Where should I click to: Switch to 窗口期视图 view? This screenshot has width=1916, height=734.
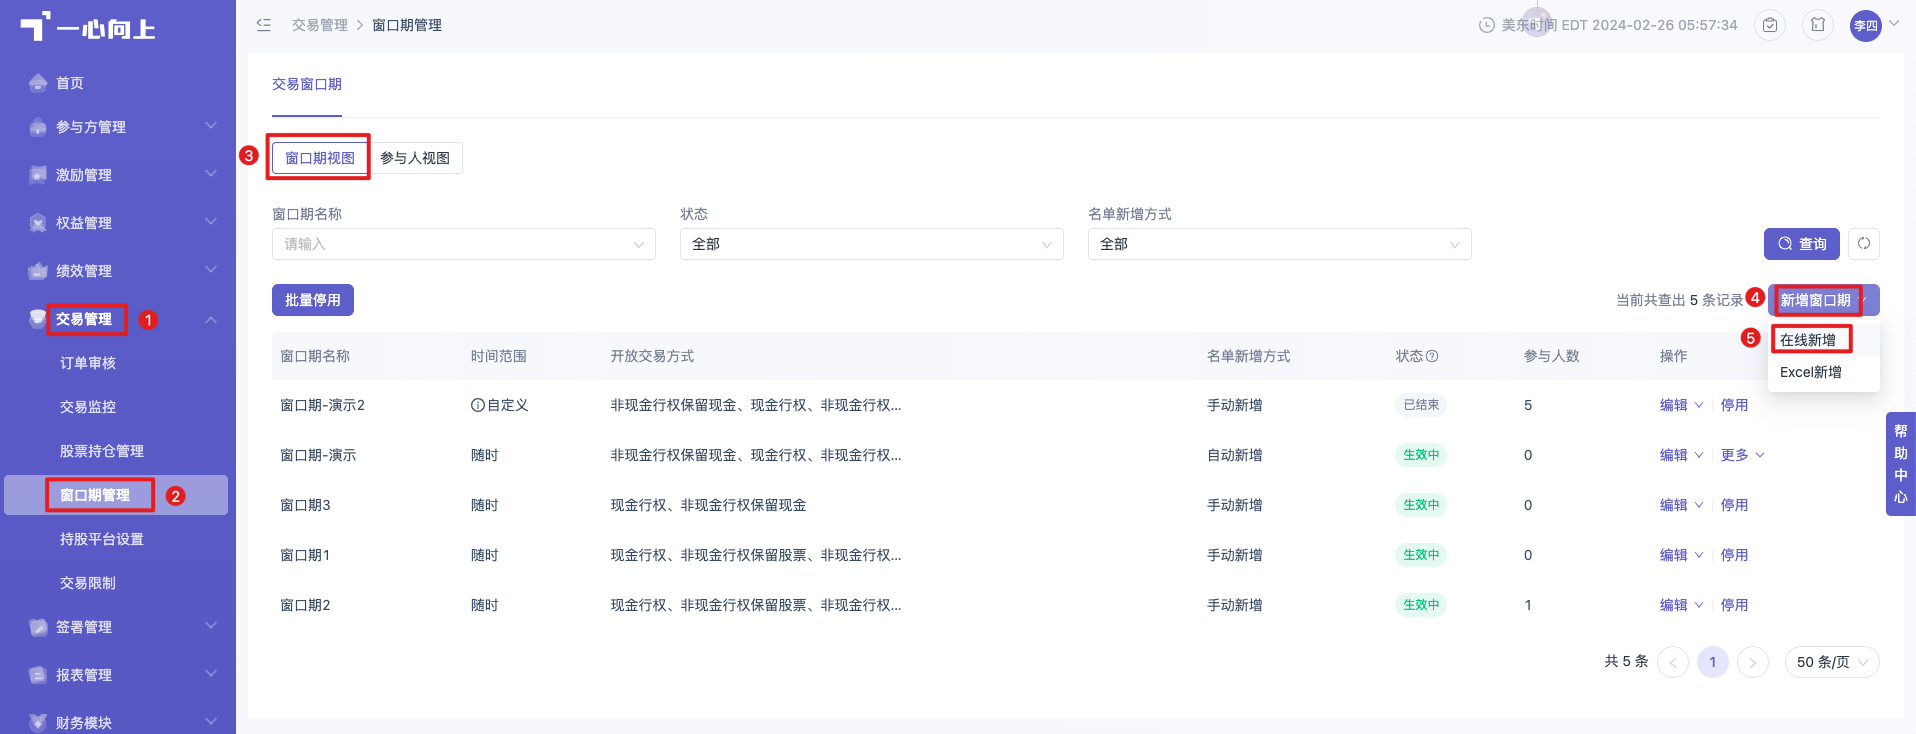[320, 158]
